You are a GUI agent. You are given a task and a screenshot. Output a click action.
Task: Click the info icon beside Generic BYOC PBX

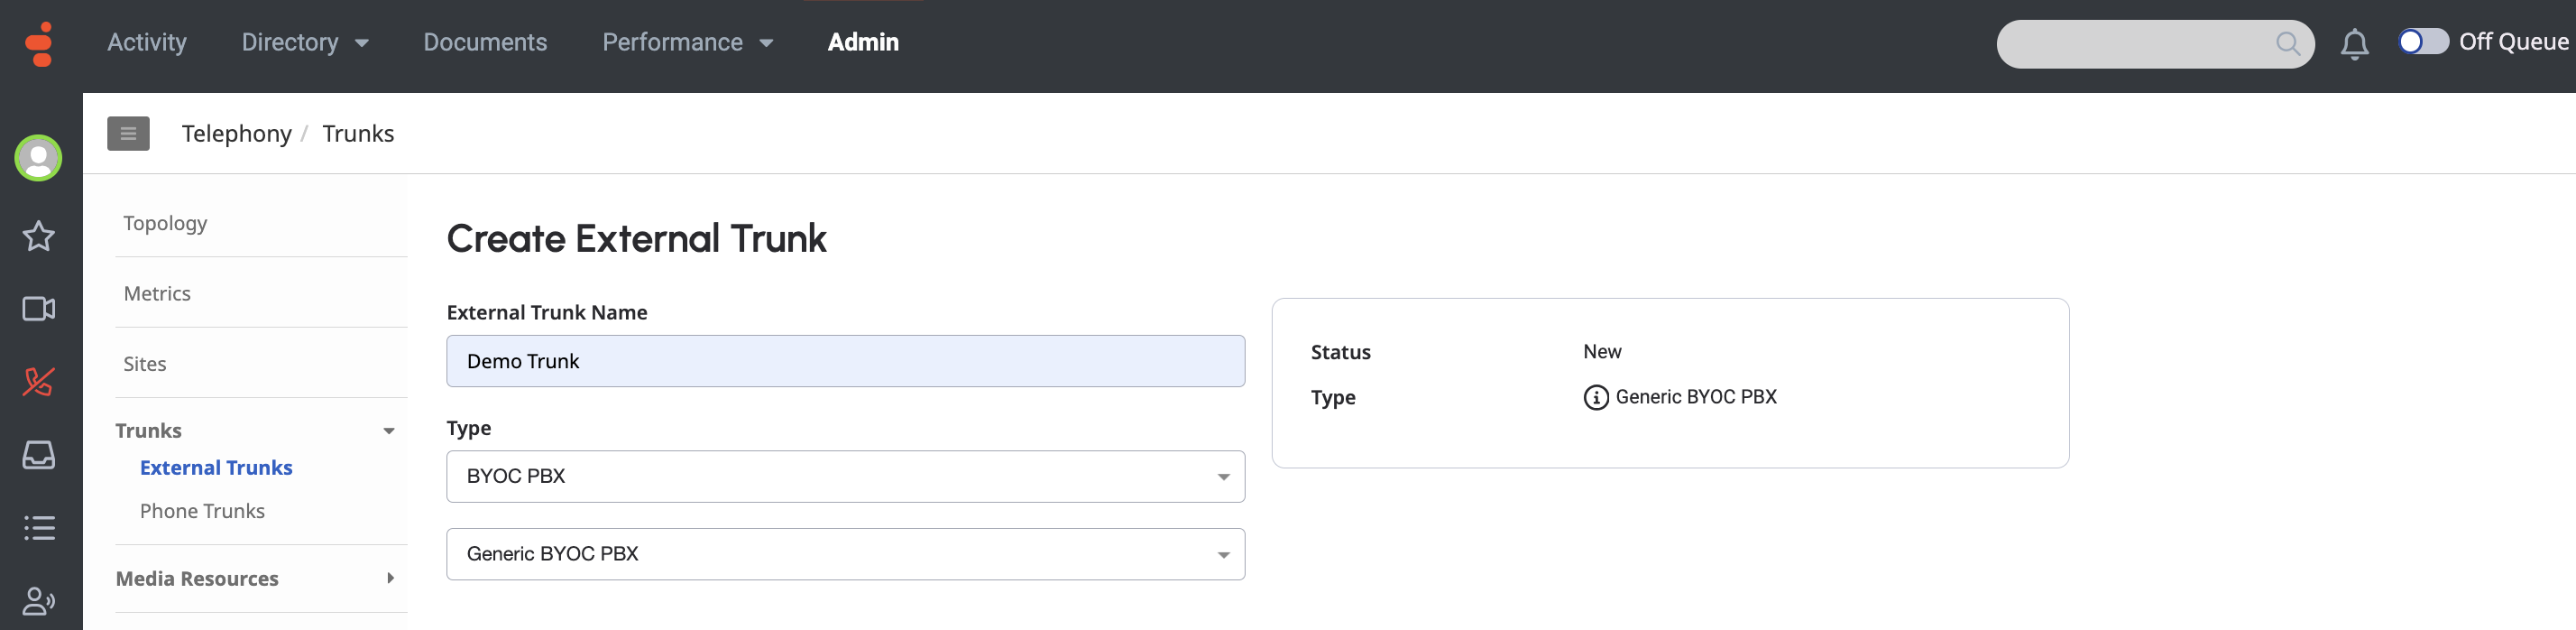click(1595, 398)
